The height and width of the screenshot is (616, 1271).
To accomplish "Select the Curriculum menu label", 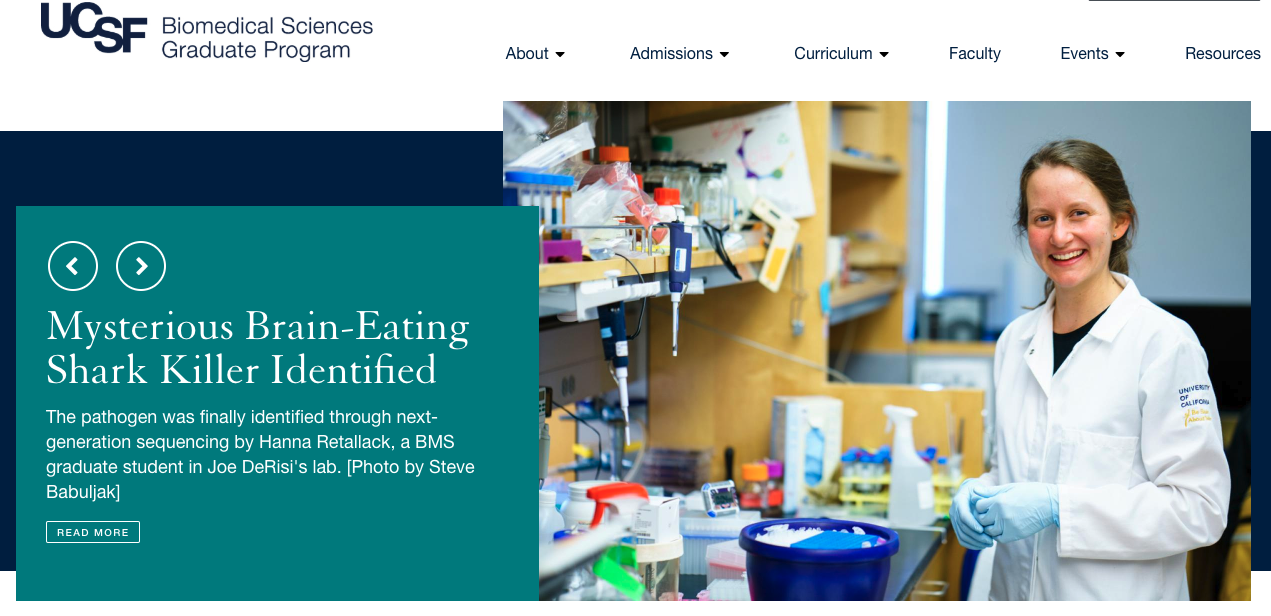I will pos(833,54).
